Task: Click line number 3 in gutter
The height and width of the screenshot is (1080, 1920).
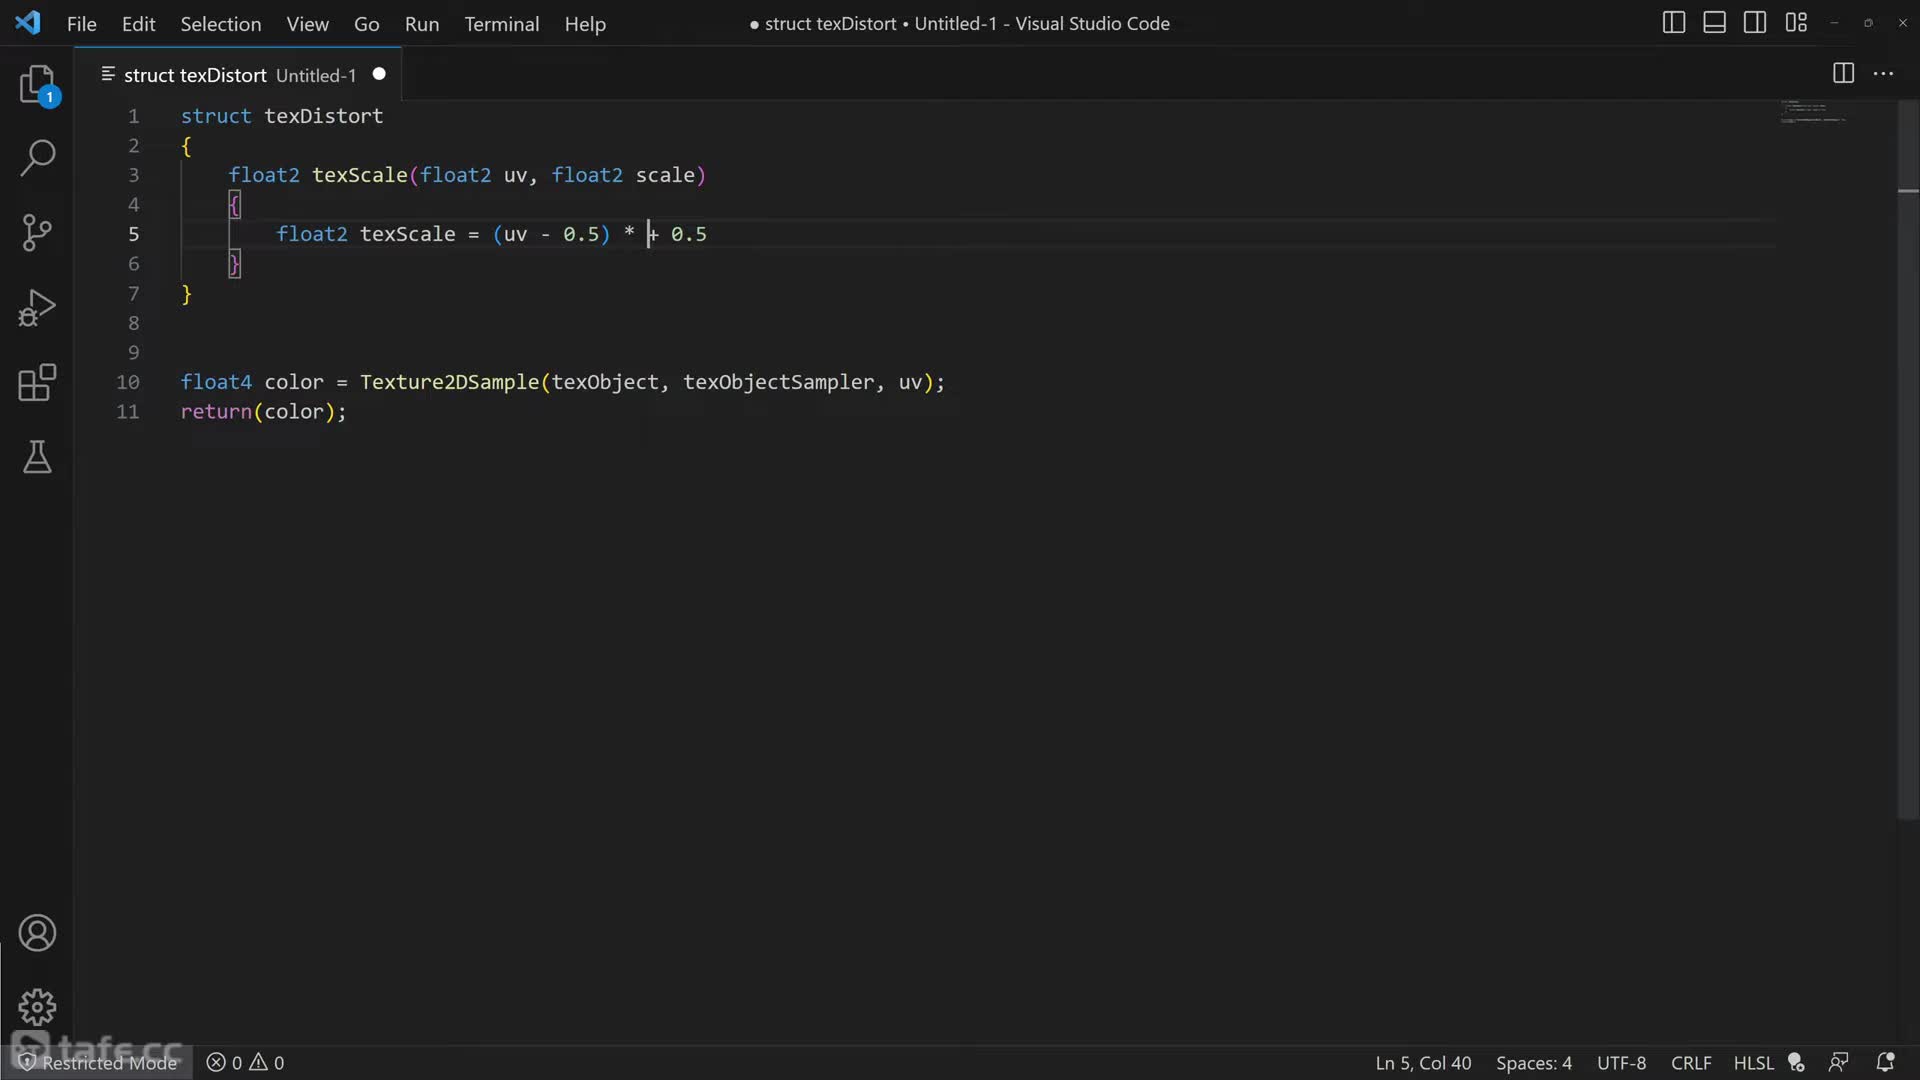Action: click(133, 175)
